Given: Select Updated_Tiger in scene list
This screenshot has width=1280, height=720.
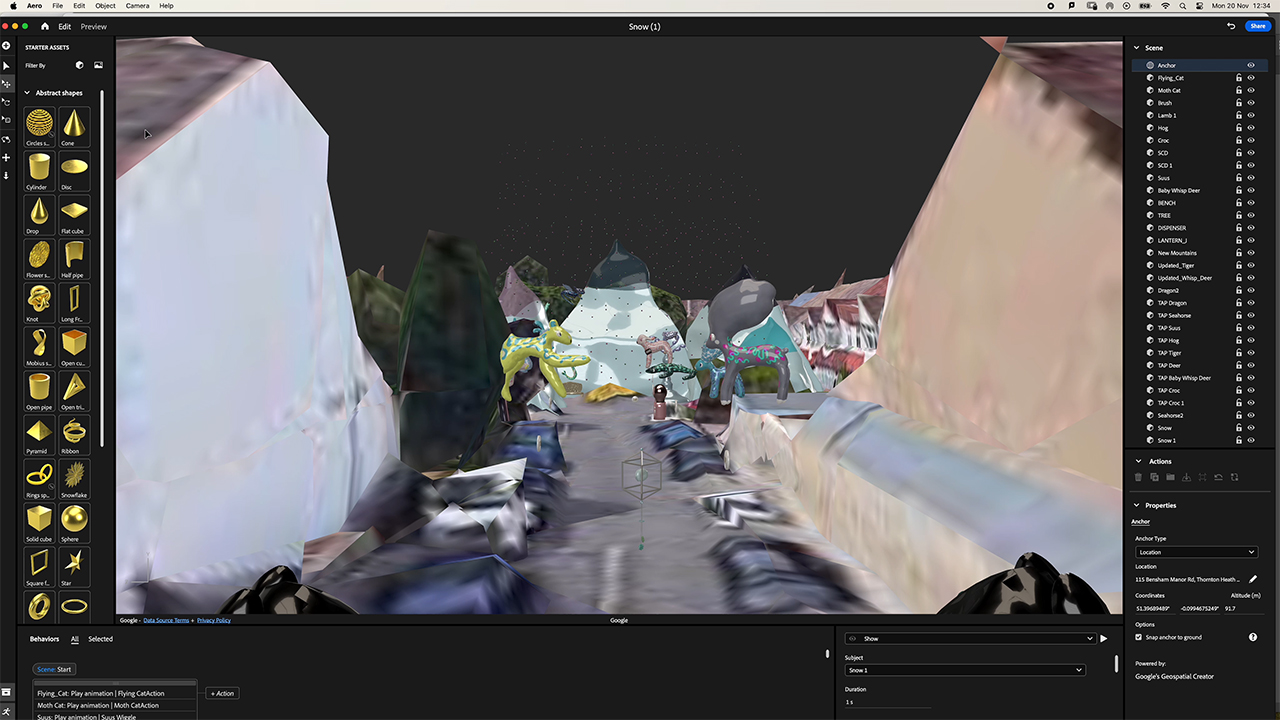Looking at the screenshot, I should pyautogui.click(x=1176, y=265).
